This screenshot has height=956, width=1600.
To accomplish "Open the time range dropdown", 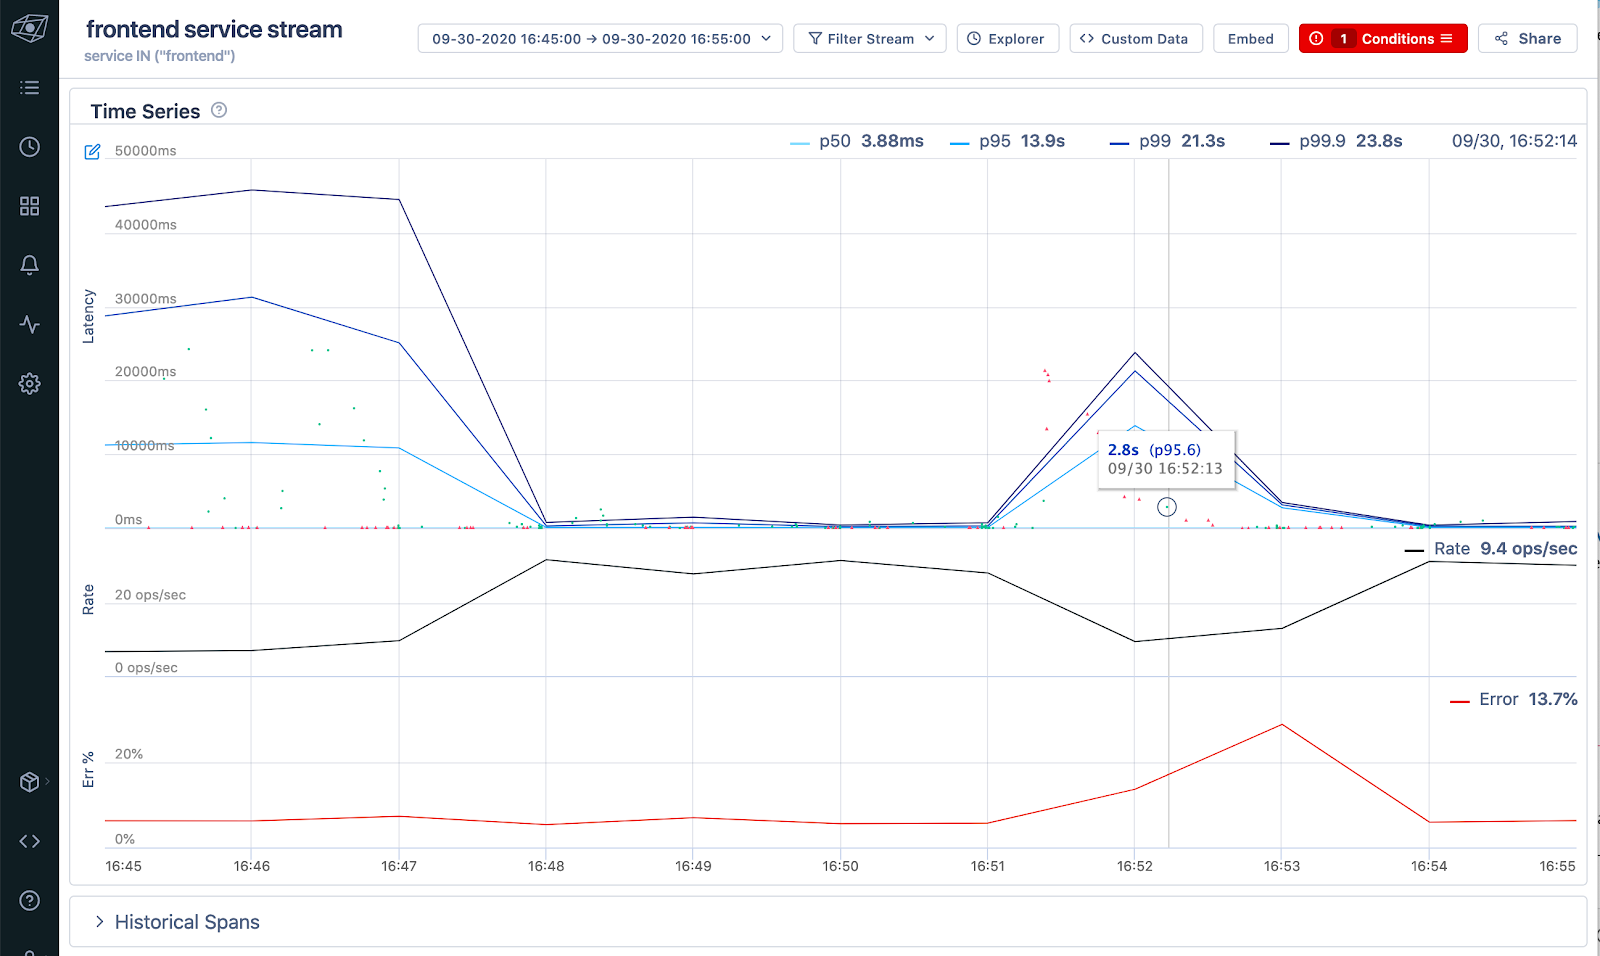I will [600, 39].
